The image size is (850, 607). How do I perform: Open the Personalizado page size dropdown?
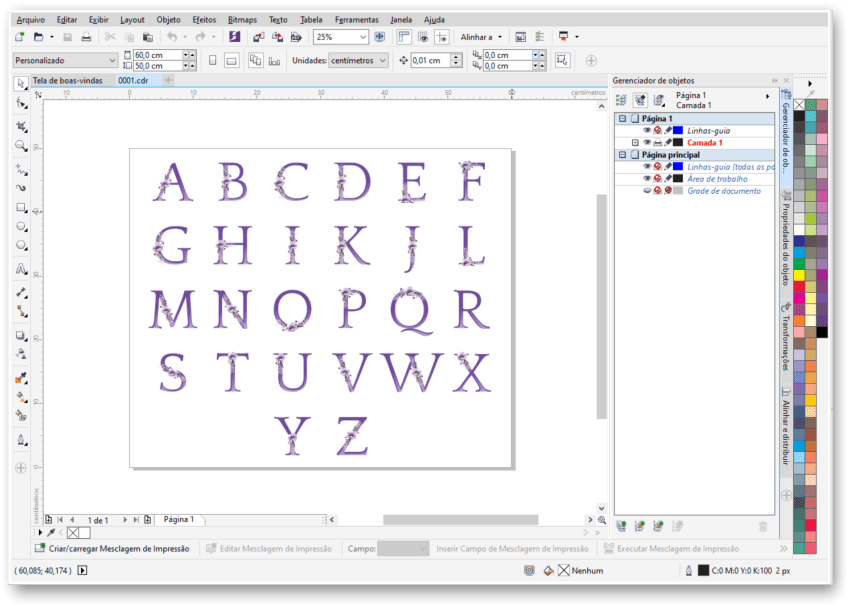(112, 61)
